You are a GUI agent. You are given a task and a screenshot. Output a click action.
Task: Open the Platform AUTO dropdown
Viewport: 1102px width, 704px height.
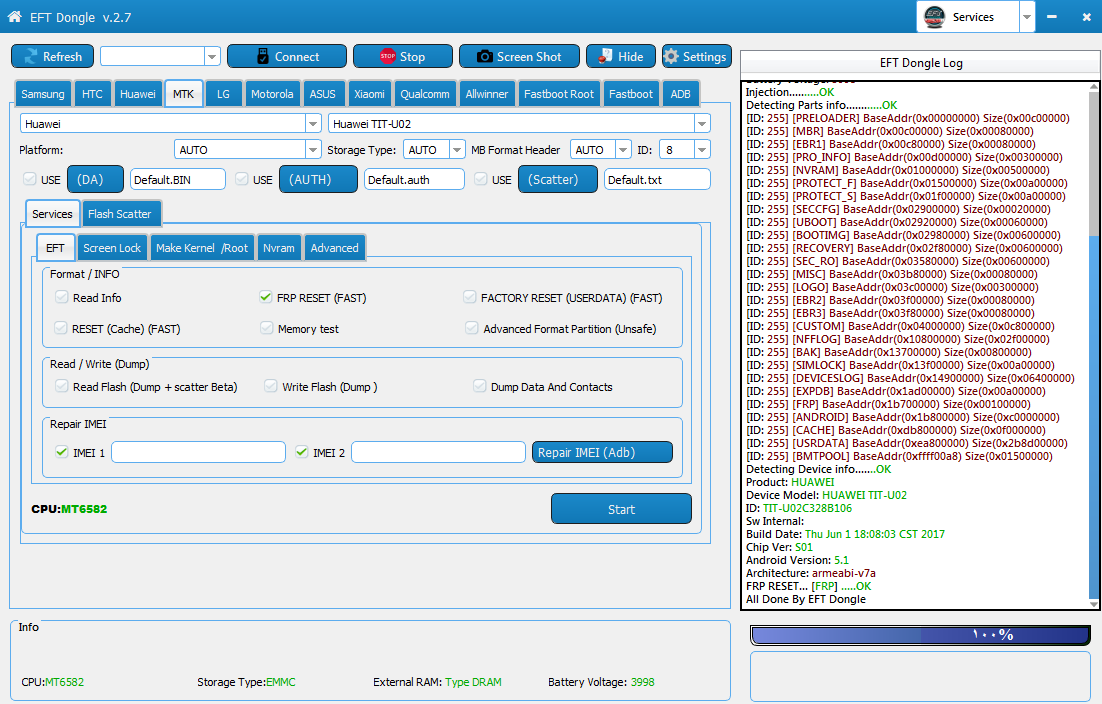click(313, 150)
